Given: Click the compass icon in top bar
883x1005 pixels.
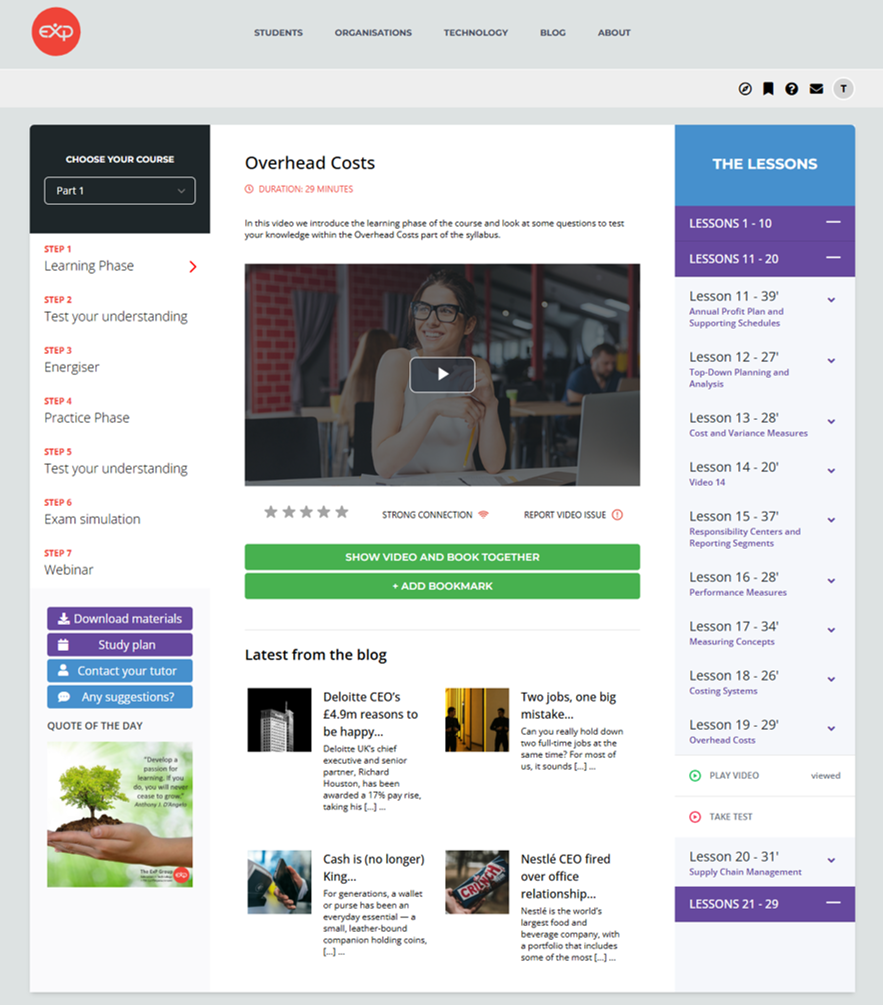Looking at the screenshot, I should coord(744,89).
